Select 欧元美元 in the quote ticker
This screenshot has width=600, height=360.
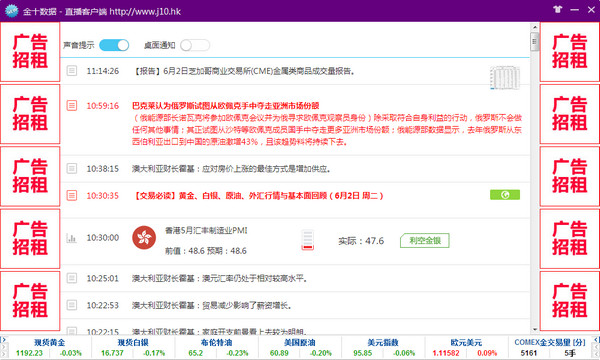(466, 342)
